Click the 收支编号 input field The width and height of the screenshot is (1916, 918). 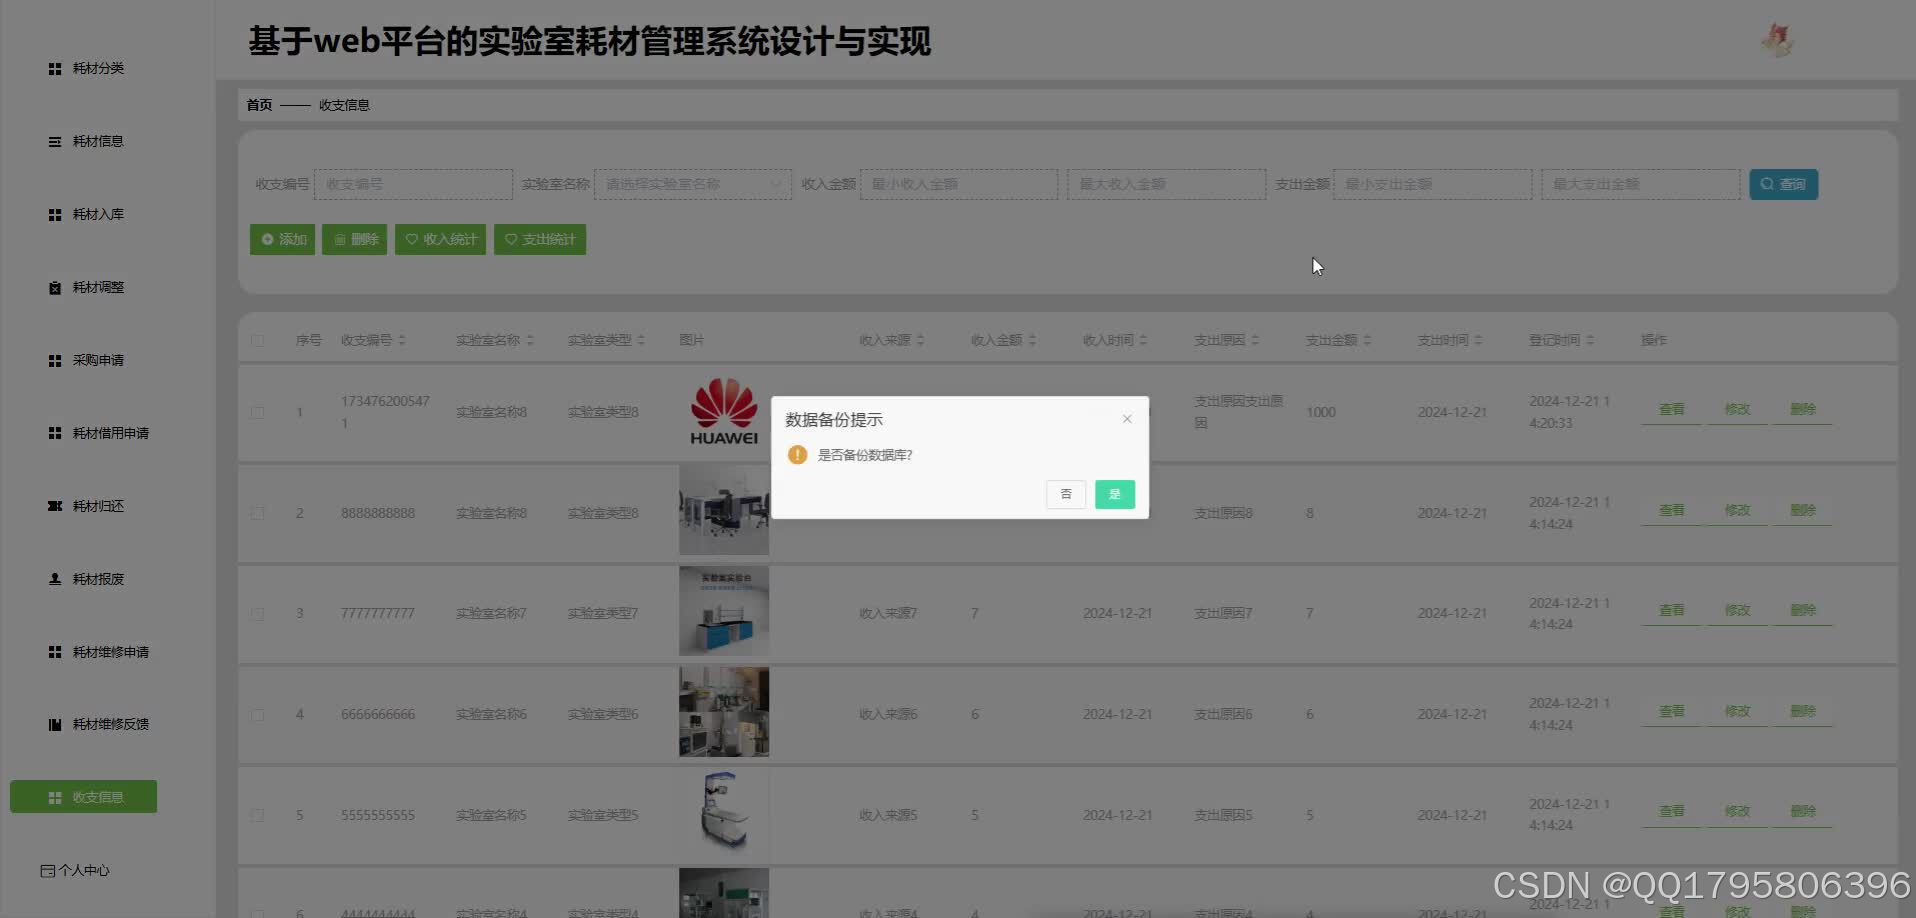tap(413, 184)
